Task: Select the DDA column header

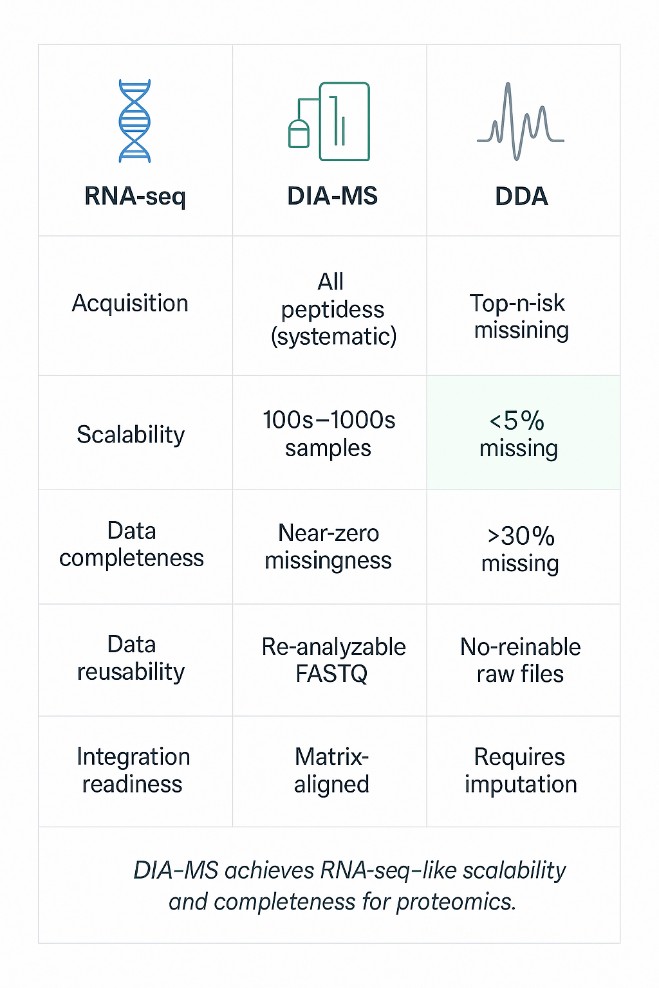Action: click(x=521, y=195)
